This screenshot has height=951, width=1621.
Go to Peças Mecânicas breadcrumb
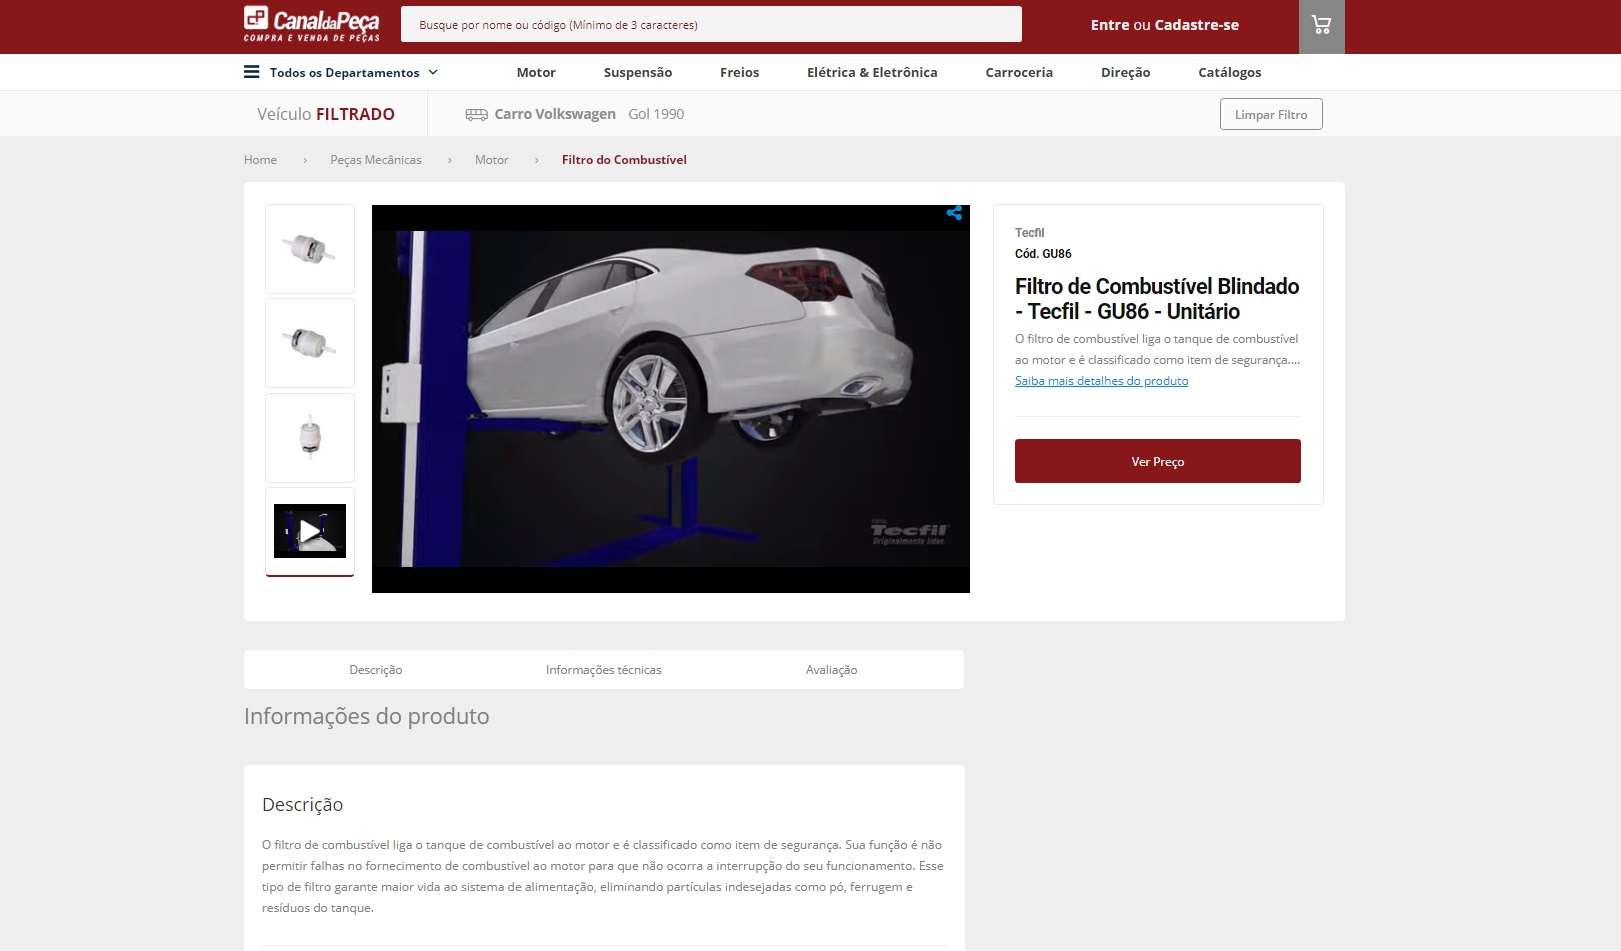[x=376, y=160]
